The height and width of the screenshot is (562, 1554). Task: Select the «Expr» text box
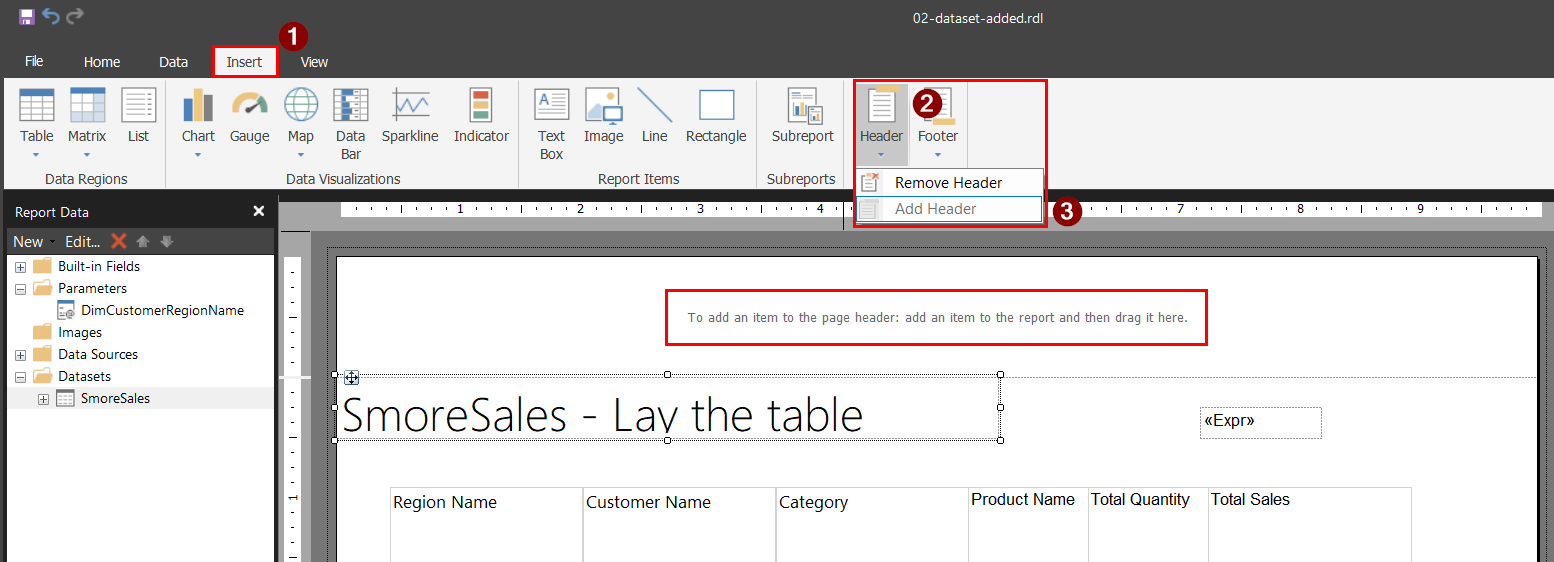point(1261,422)
